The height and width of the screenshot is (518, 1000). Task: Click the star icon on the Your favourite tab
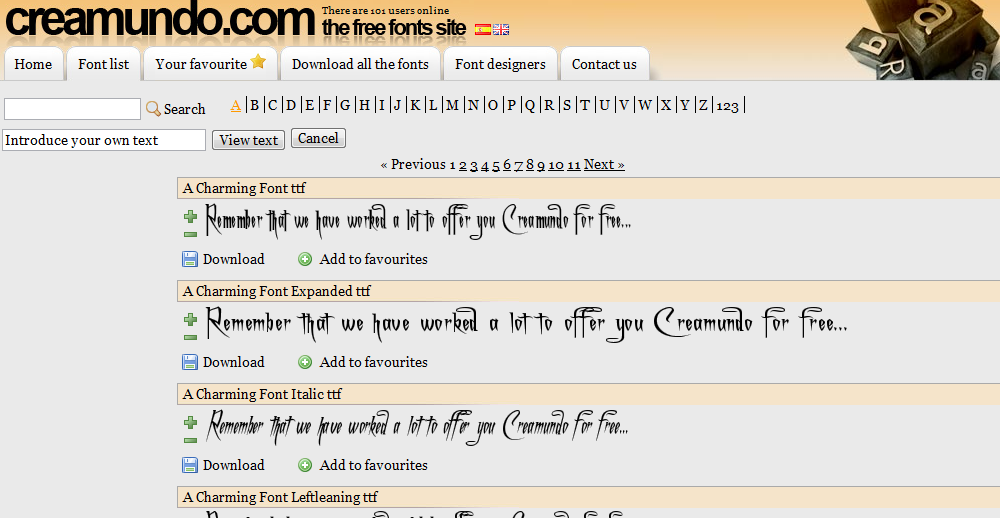point(258,61)
